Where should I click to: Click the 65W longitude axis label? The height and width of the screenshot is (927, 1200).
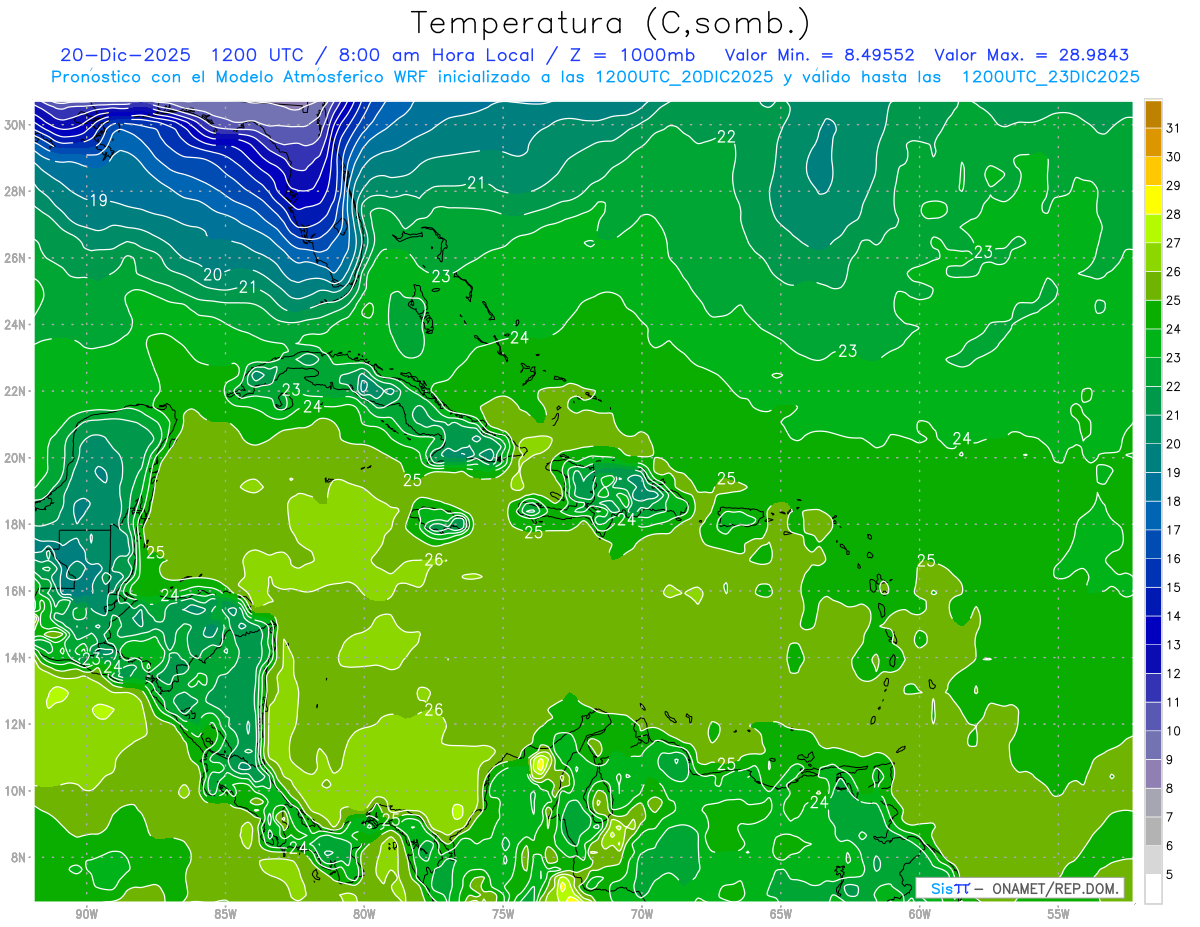tap(781, 913)
